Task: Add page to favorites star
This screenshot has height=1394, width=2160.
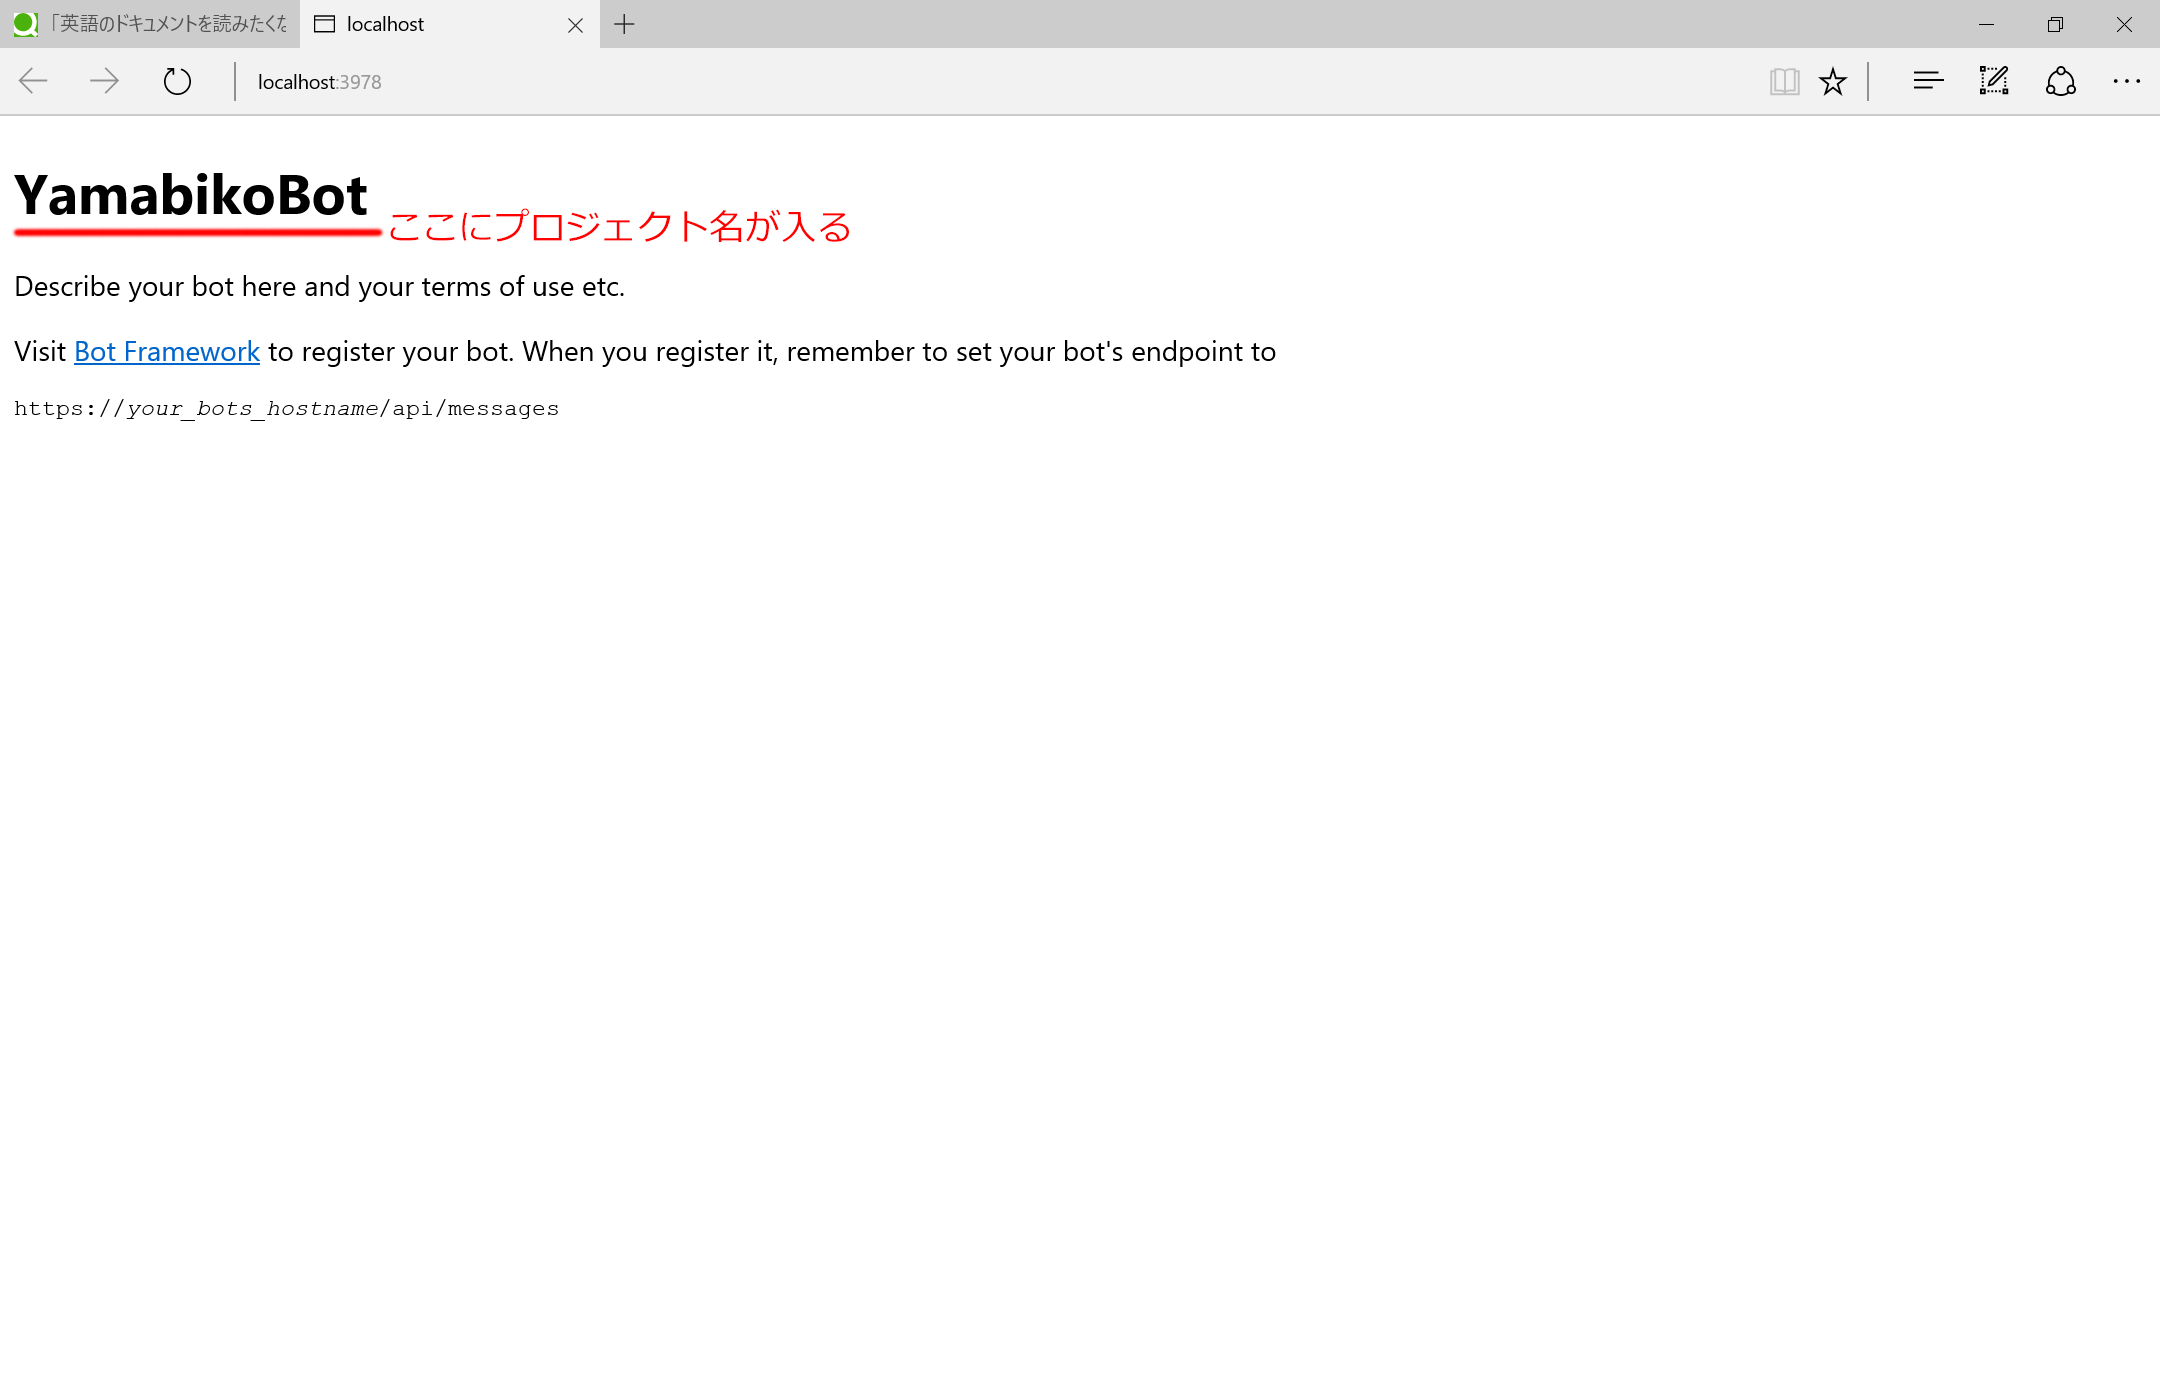Action: point(1832,81)
